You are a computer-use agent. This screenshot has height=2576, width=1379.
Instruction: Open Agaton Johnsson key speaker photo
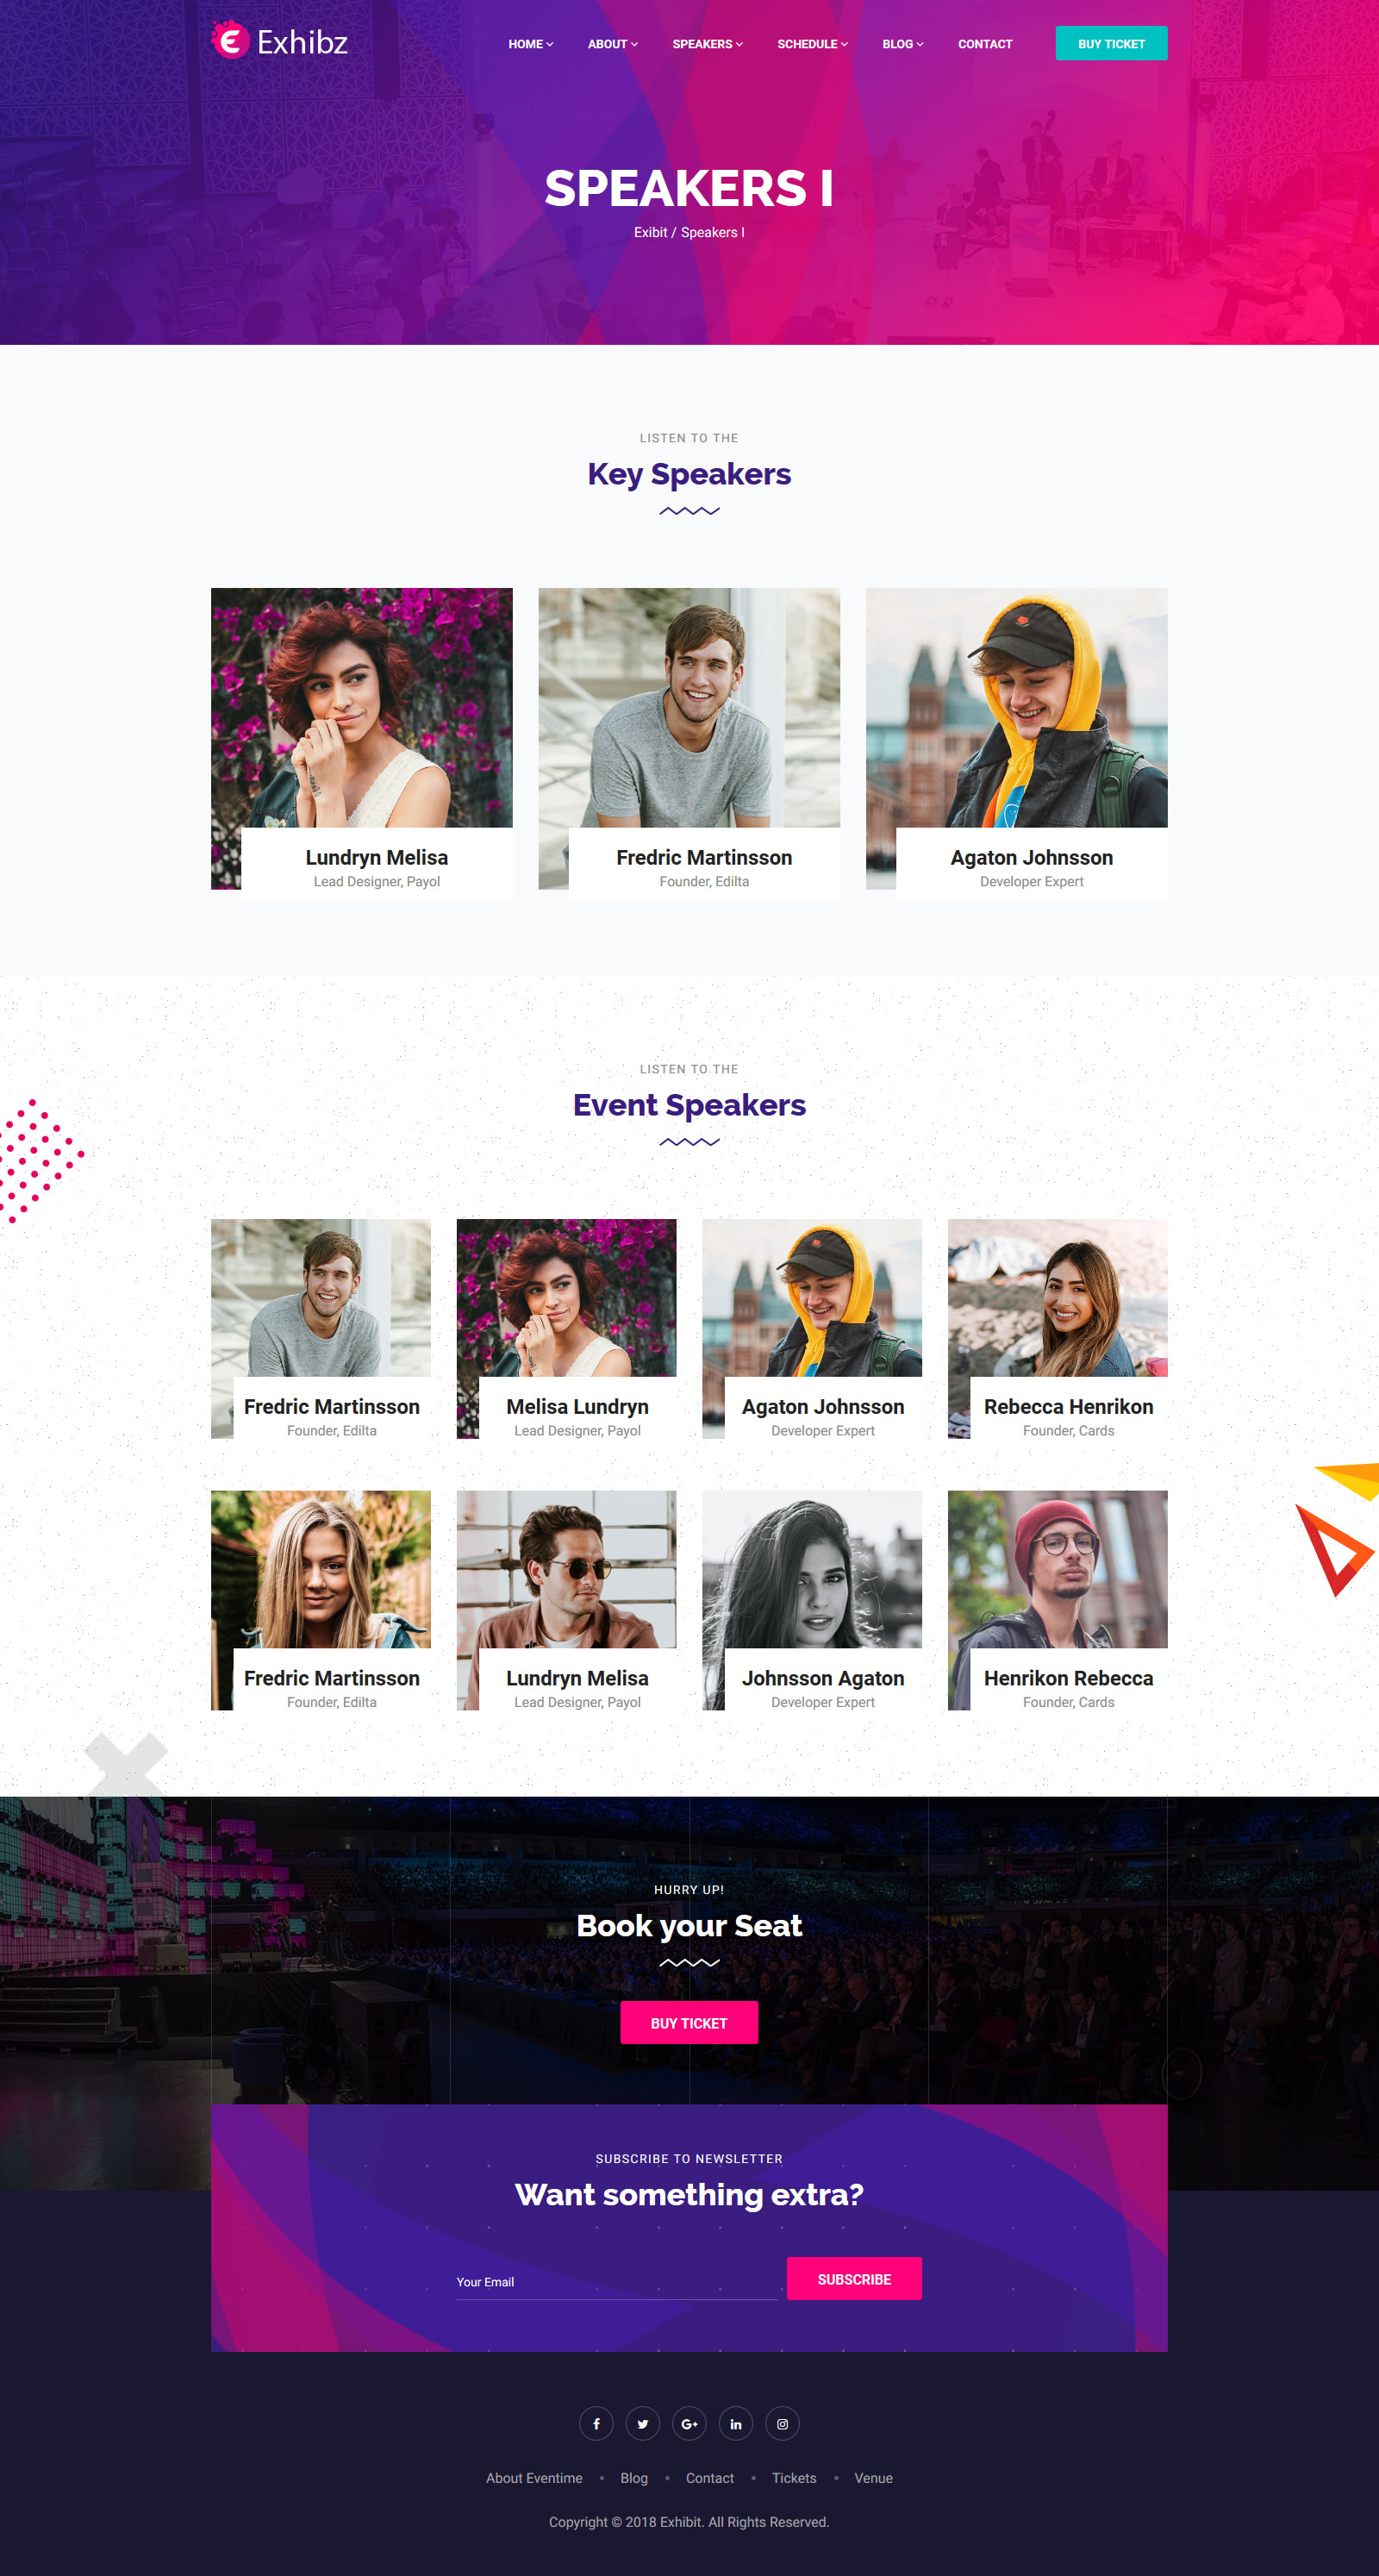(1016, 707)
